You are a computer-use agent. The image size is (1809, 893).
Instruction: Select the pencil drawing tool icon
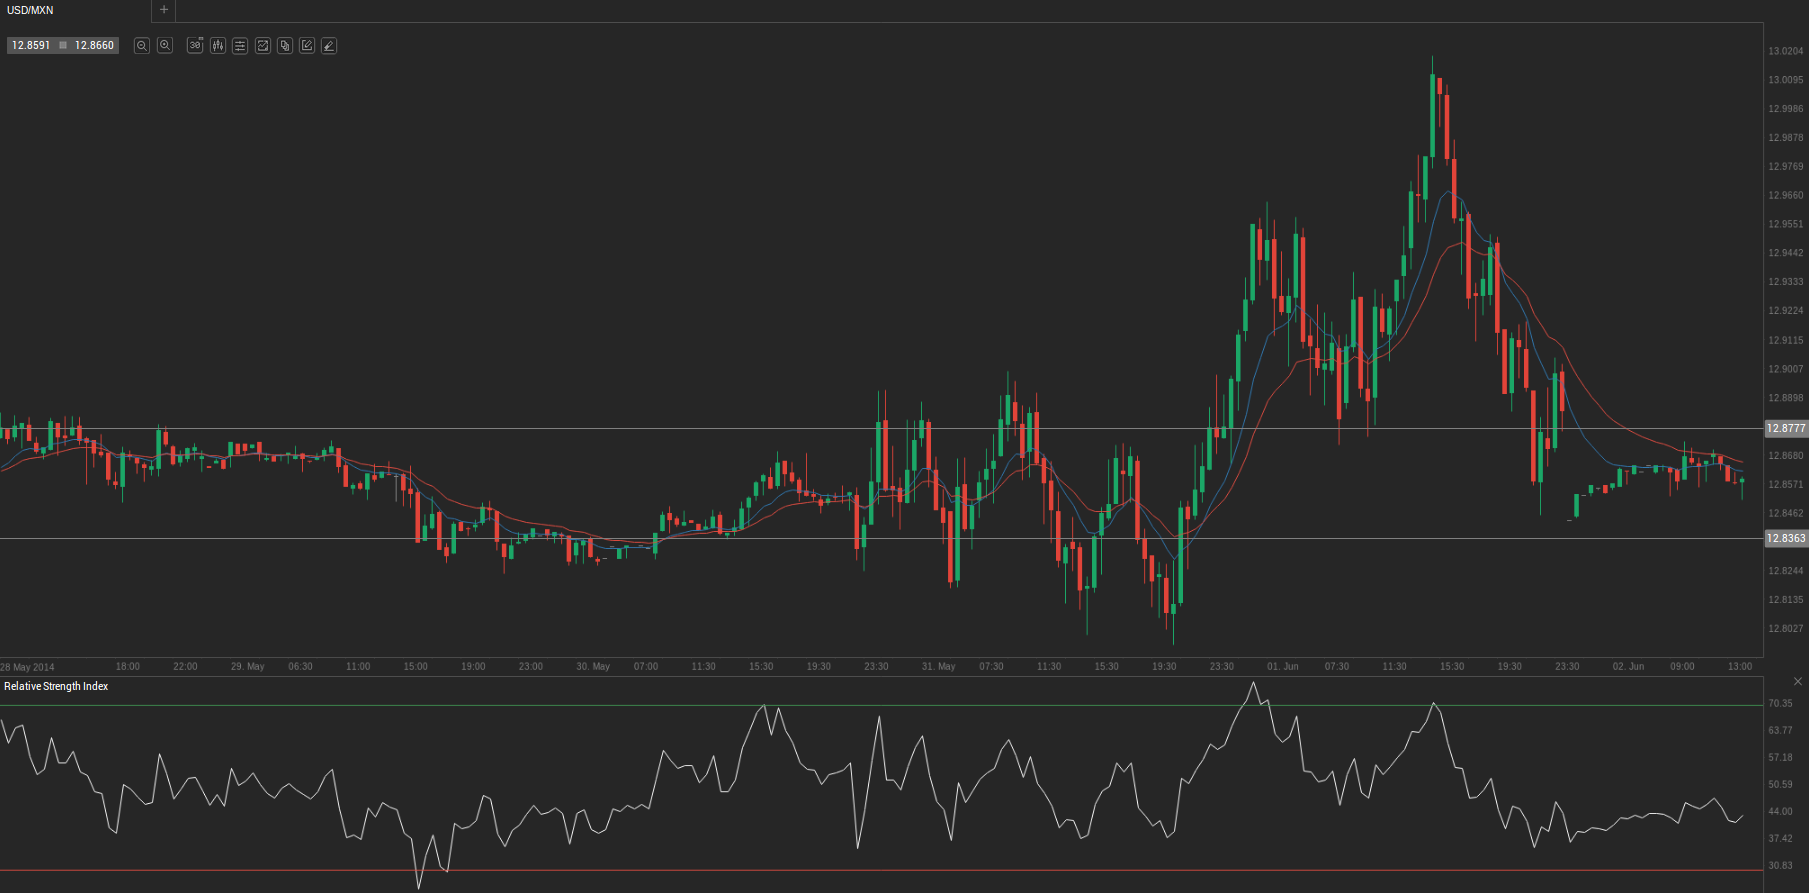[329, 46]
